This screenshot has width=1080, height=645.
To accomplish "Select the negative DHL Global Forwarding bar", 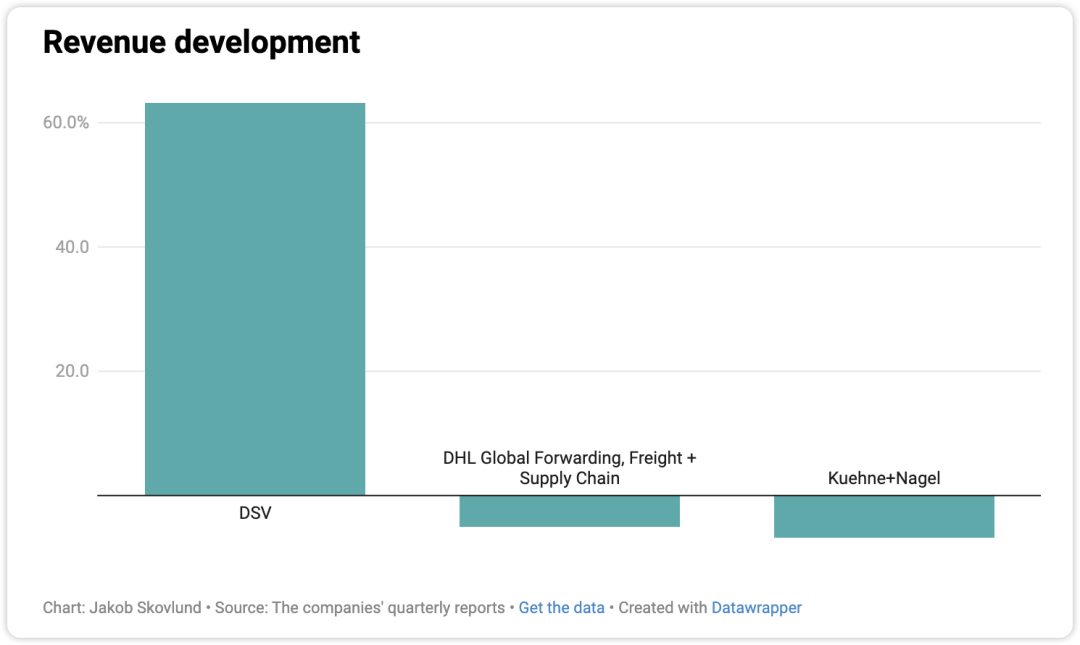I will (569, 511).
